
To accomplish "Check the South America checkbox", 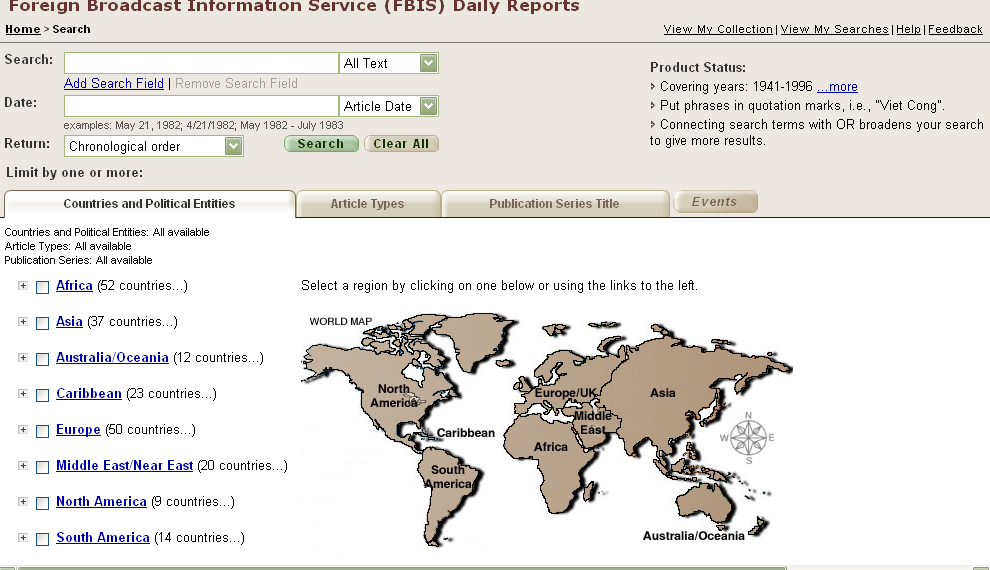I will click(42, 539).
